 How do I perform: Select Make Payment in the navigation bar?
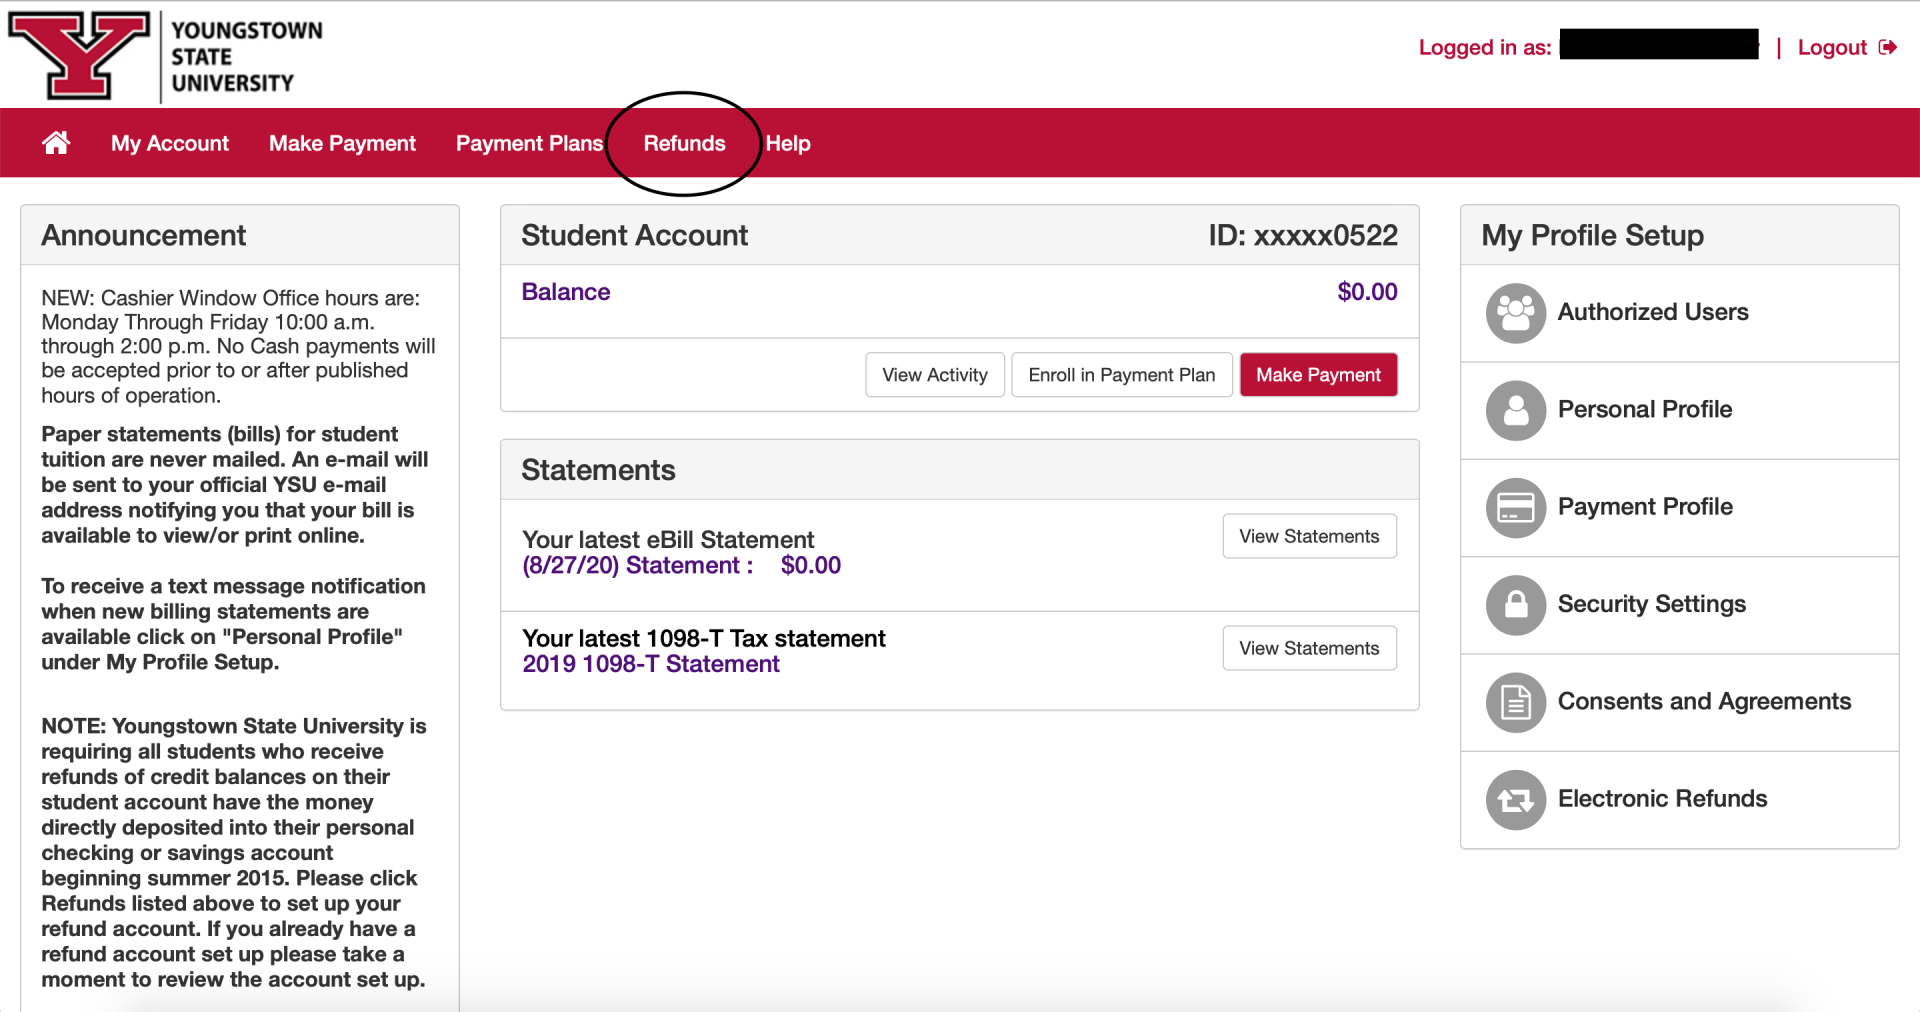[x=342, y=143]
